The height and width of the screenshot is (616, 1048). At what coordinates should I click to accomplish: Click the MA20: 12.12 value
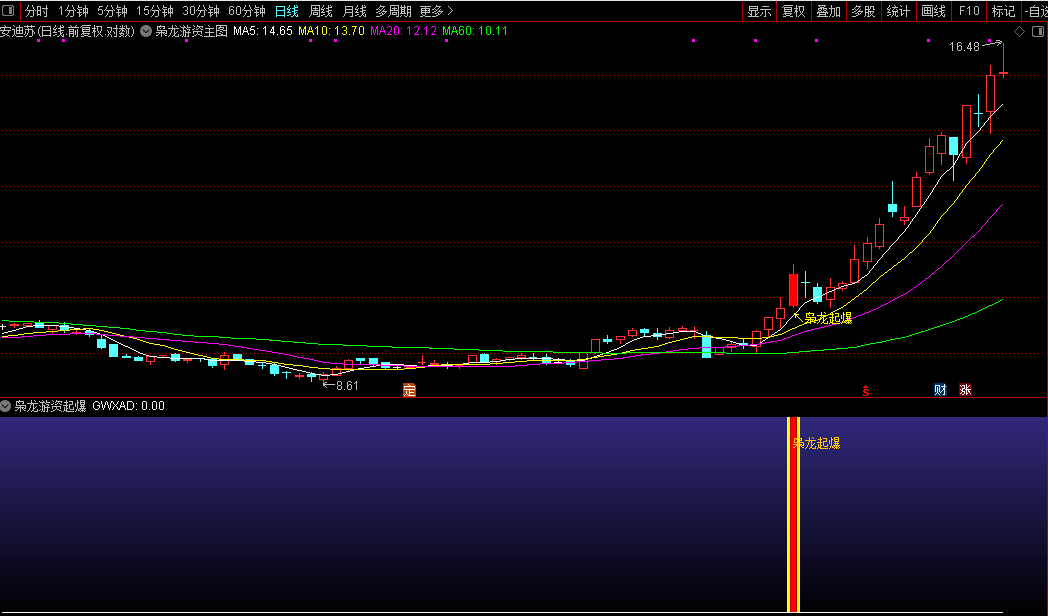[x=404, y=31]
